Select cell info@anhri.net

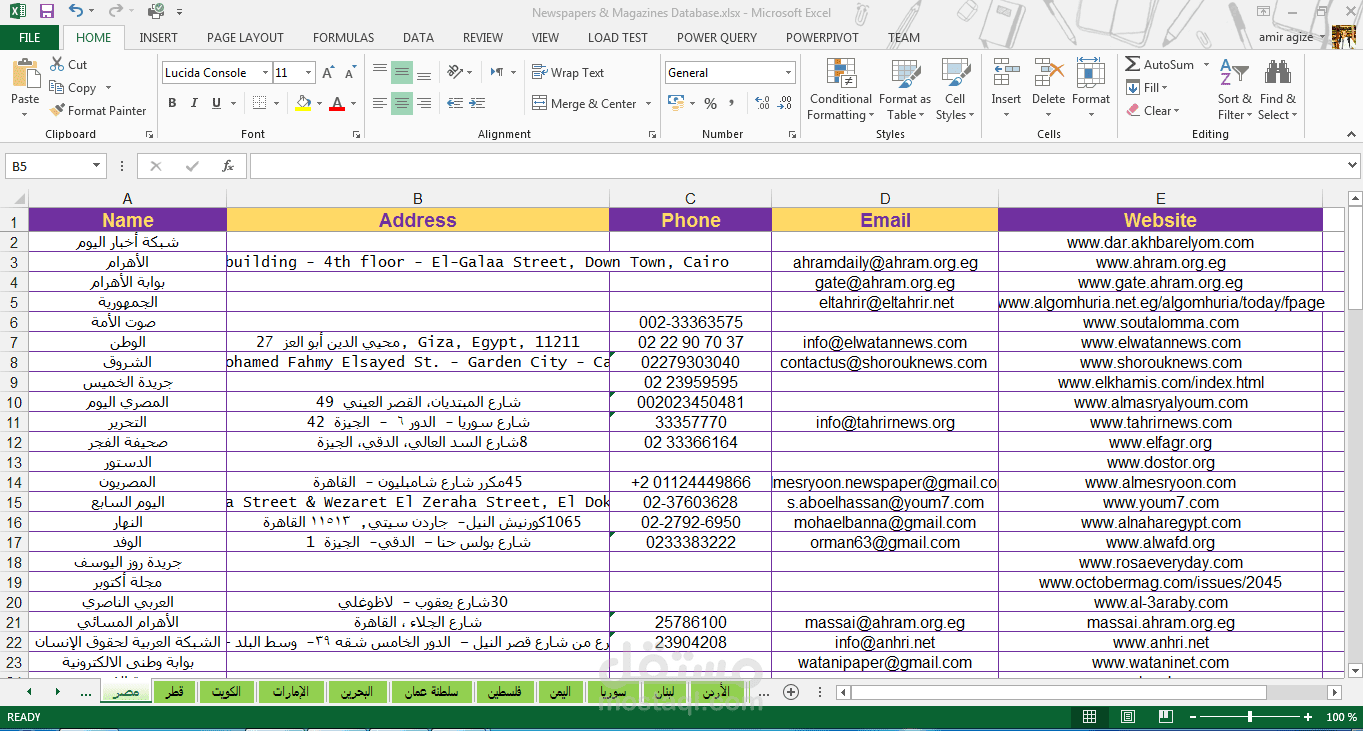885,642
